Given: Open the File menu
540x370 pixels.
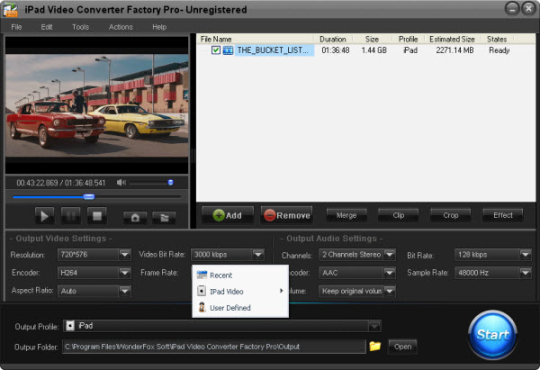Looking at the screenshot, I should (17, 27).
